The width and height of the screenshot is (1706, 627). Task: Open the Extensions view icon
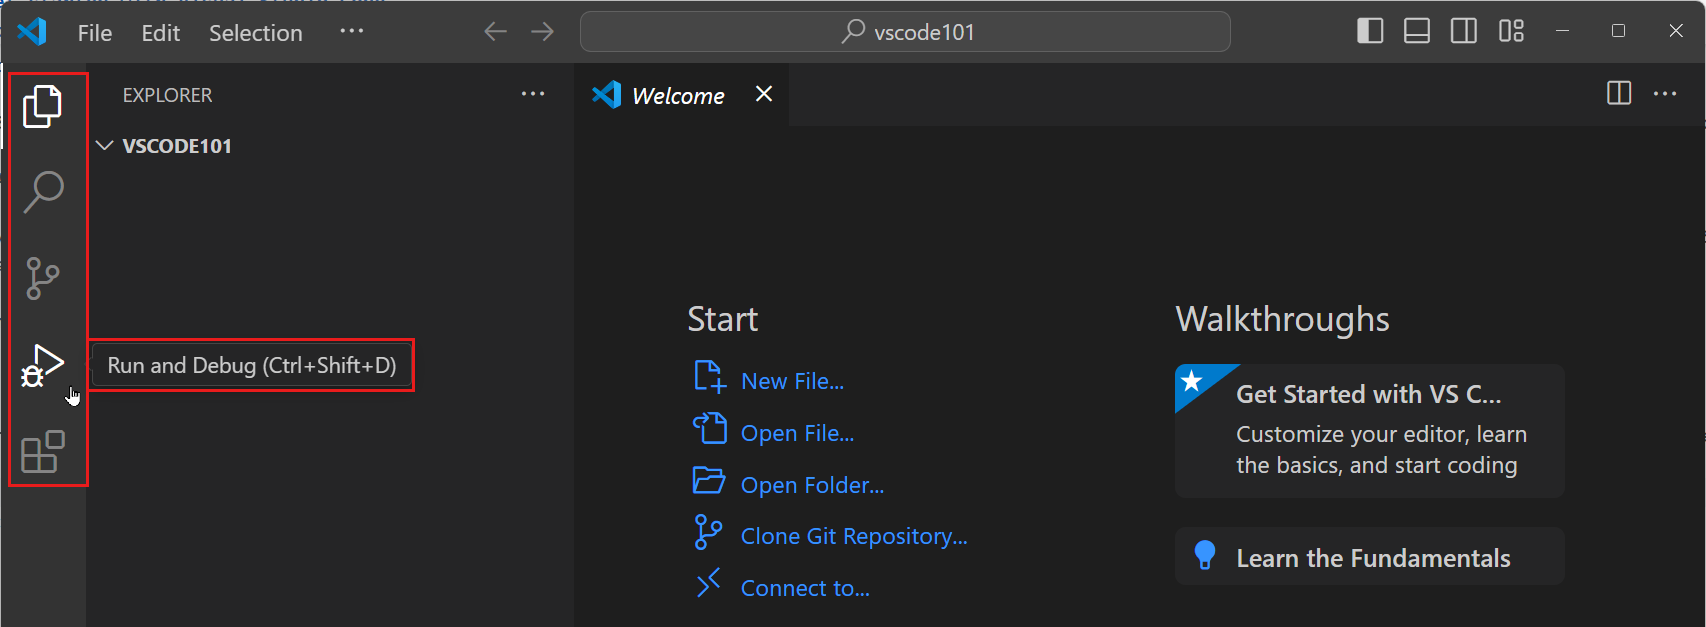[43, 452]
